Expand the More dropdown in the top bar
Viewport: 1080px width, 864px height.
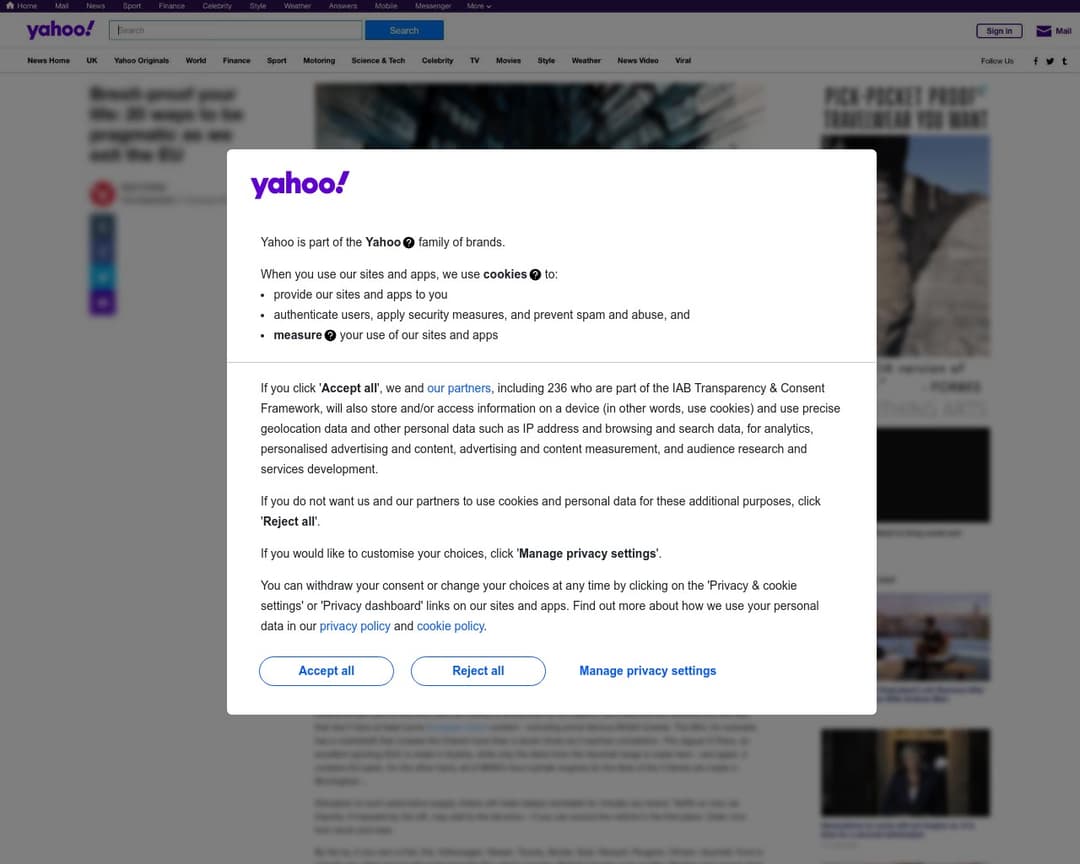[479, 6]
